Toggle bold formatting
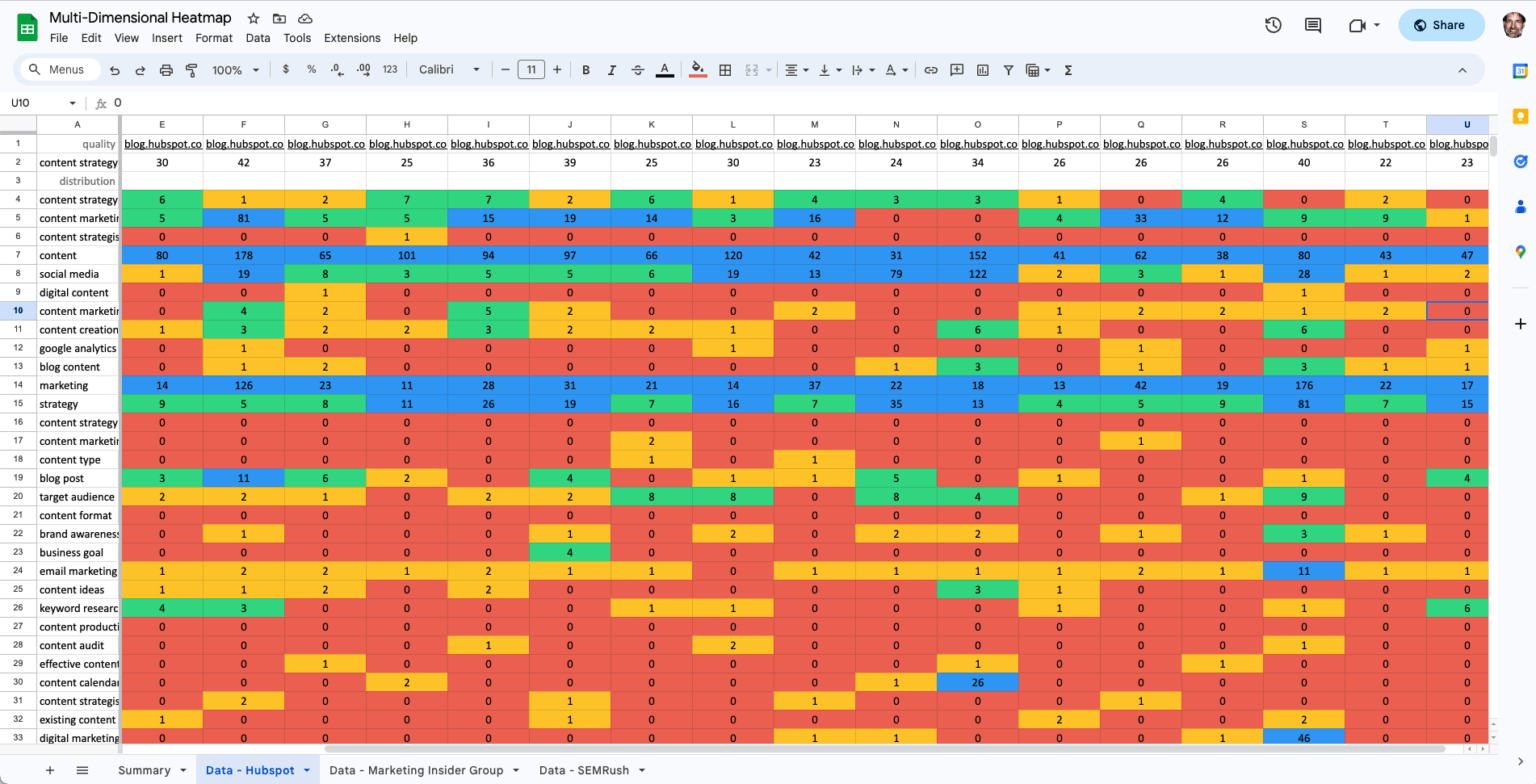This screenshot has height=784, width=1536. click(x=586, y=70)
